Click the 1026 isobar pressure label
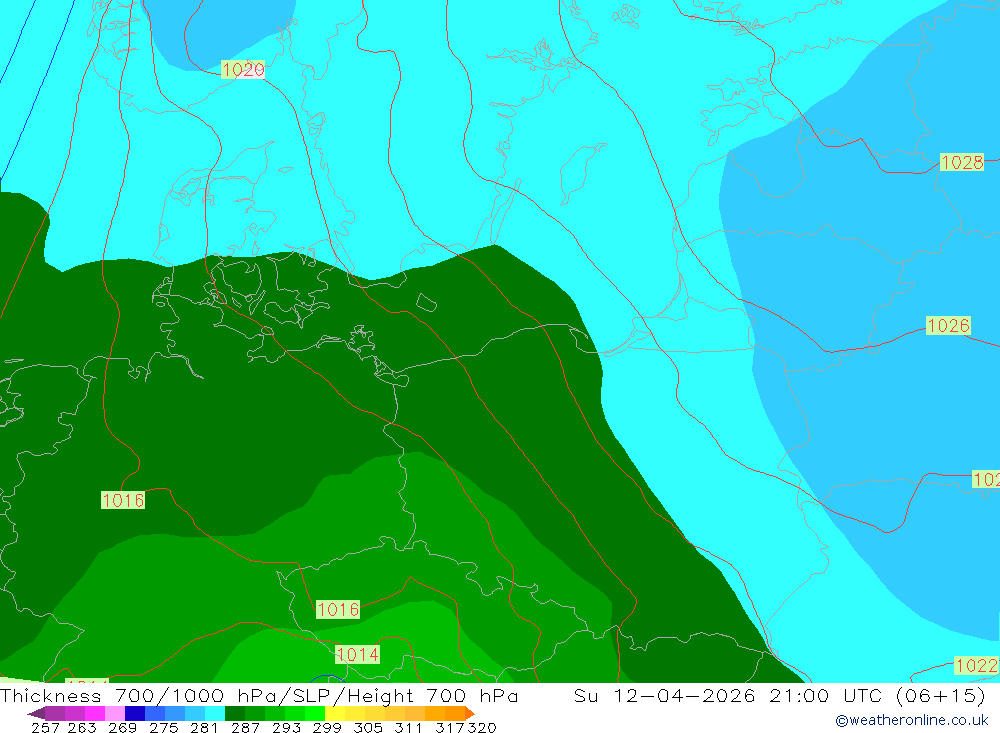This screenshot has height=733, width=1000. coord(948,325)
